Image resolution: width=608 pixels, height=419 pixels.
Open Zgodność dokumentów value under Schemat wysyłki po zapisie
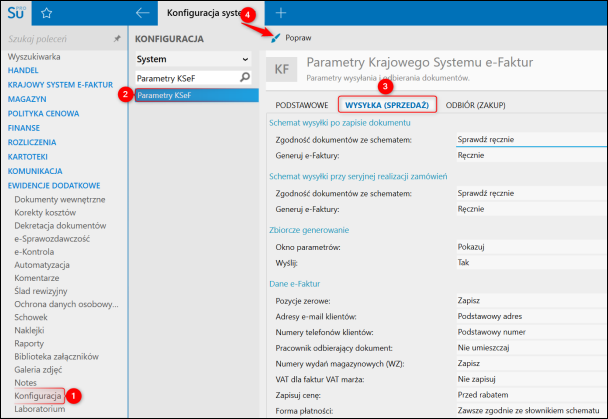pos(531,140)
